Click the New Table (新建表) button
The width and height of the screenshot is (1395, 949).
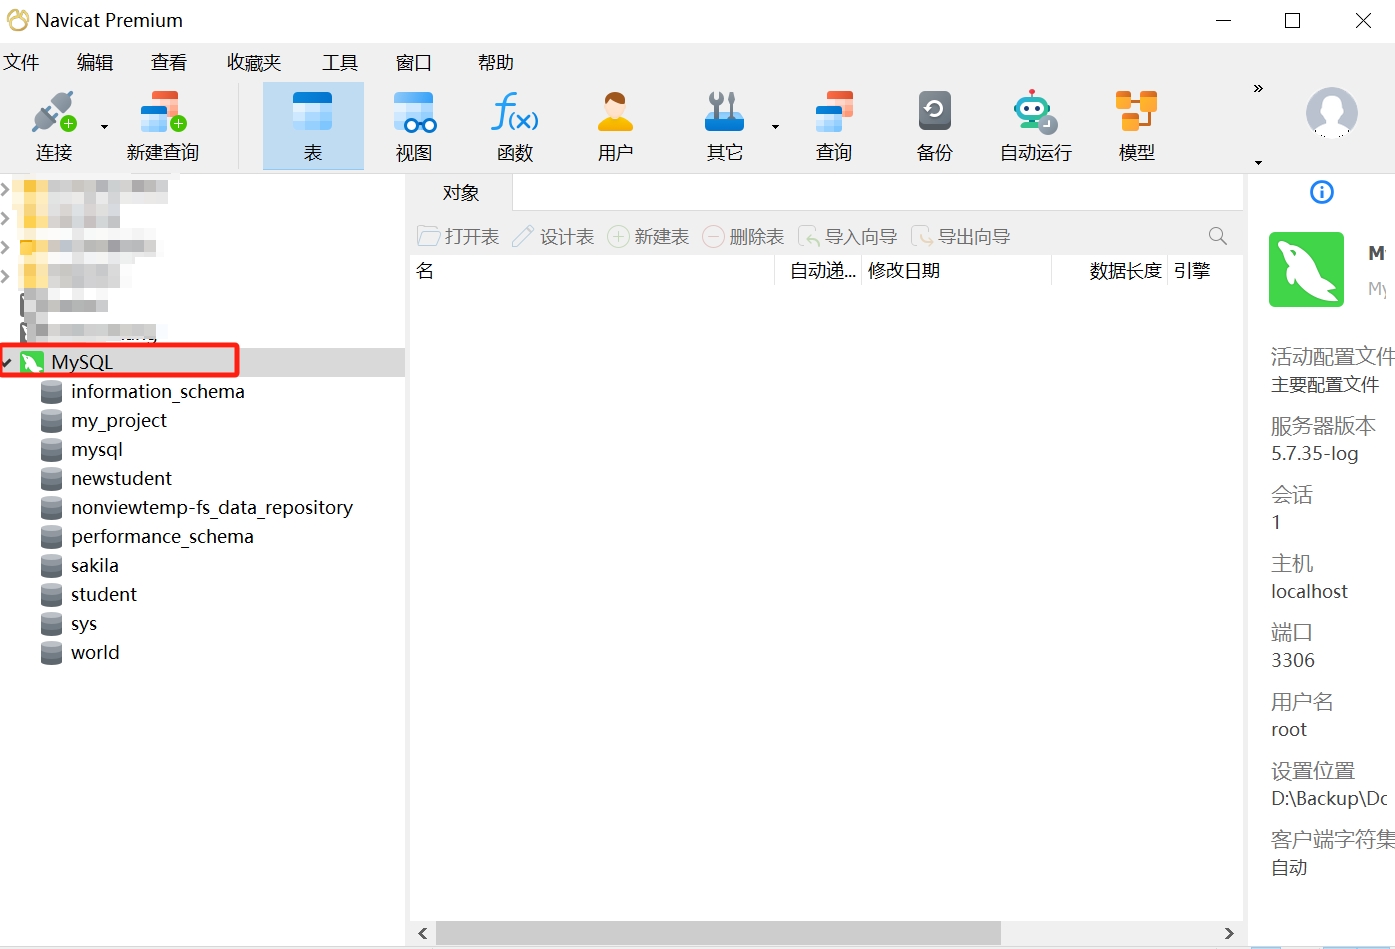click(x=649, y=237)
